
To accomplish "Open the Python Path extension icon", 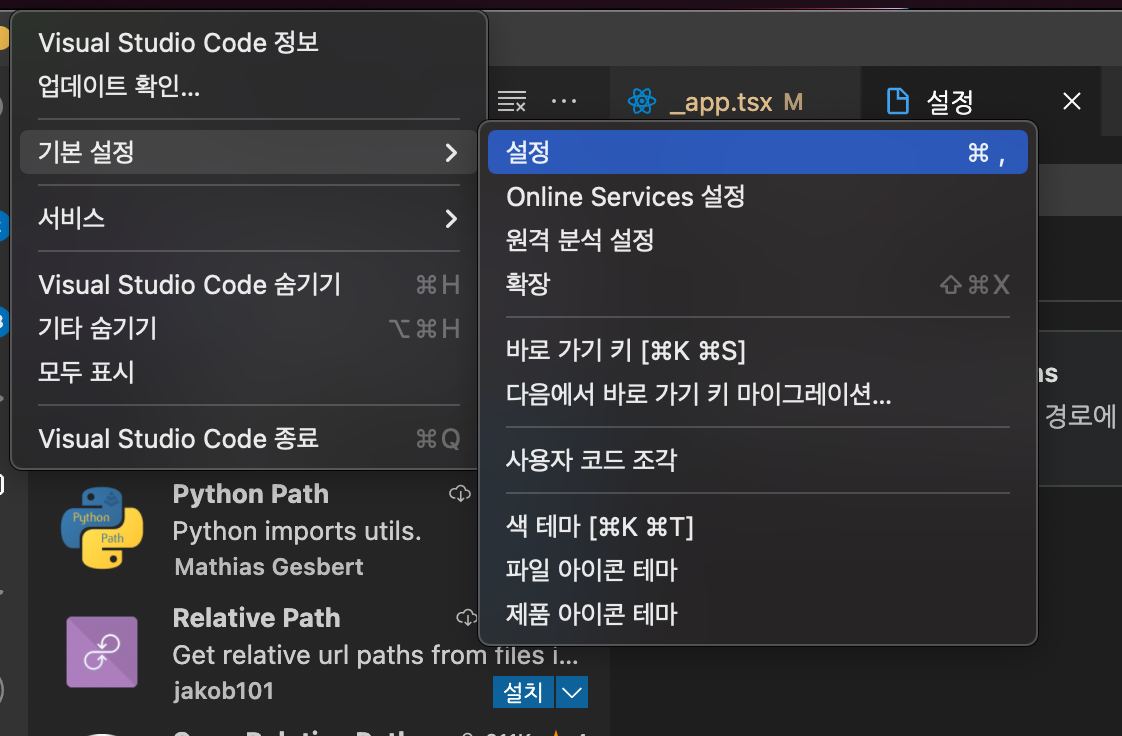I will click(102, 528).
